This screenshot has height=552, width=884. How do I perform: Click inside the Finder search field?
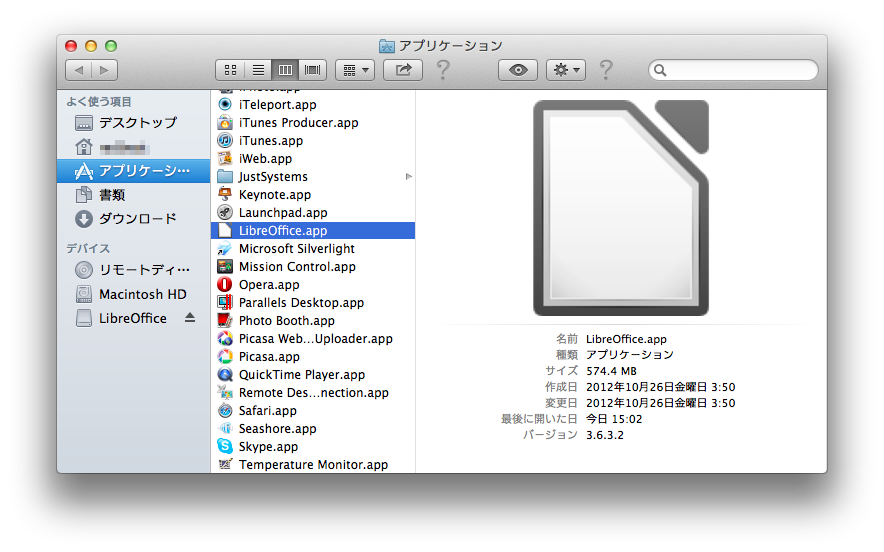tap(733, 70)
